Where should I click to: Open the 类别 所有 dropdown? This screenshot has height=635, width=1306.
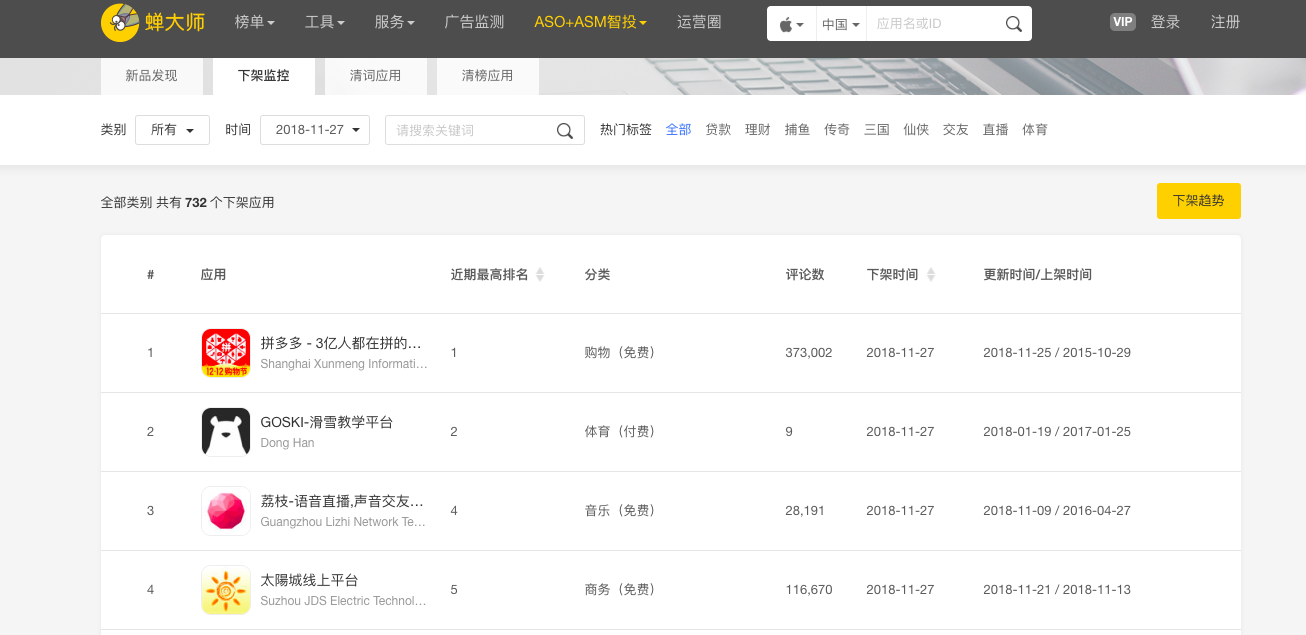172,130
